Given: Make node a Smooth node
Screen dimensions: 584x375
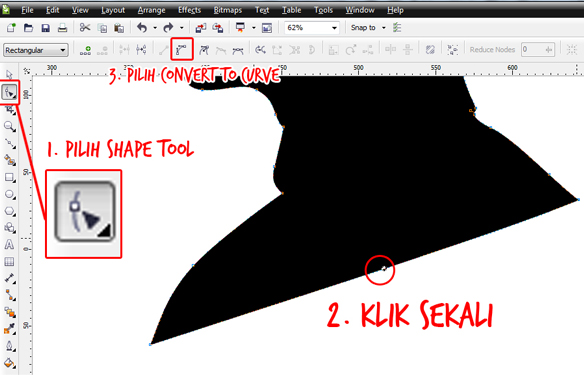Looking at the screenshot, I should point(221,50).
